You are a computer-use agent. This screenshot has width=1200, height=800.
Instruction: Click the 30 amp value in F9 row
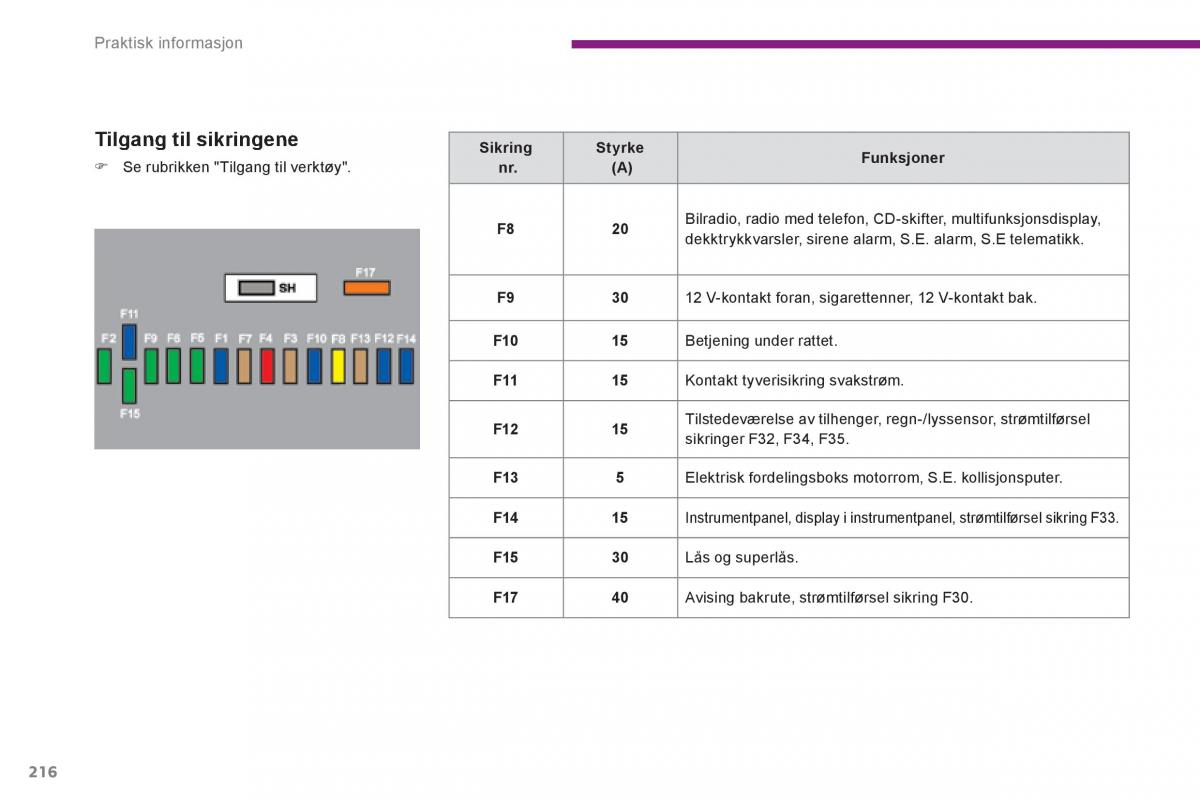(620, 298)
